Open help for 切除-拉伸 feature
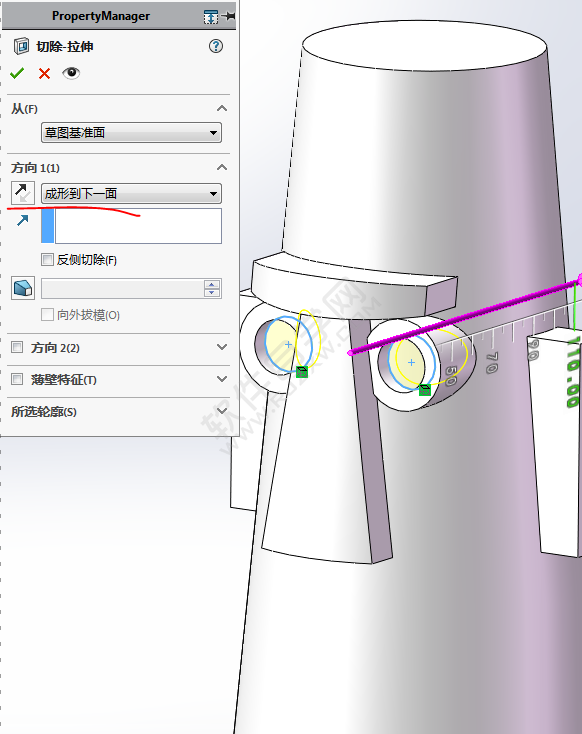The height and width of the screenshot is (734, 582). click(x=216, y=46)
